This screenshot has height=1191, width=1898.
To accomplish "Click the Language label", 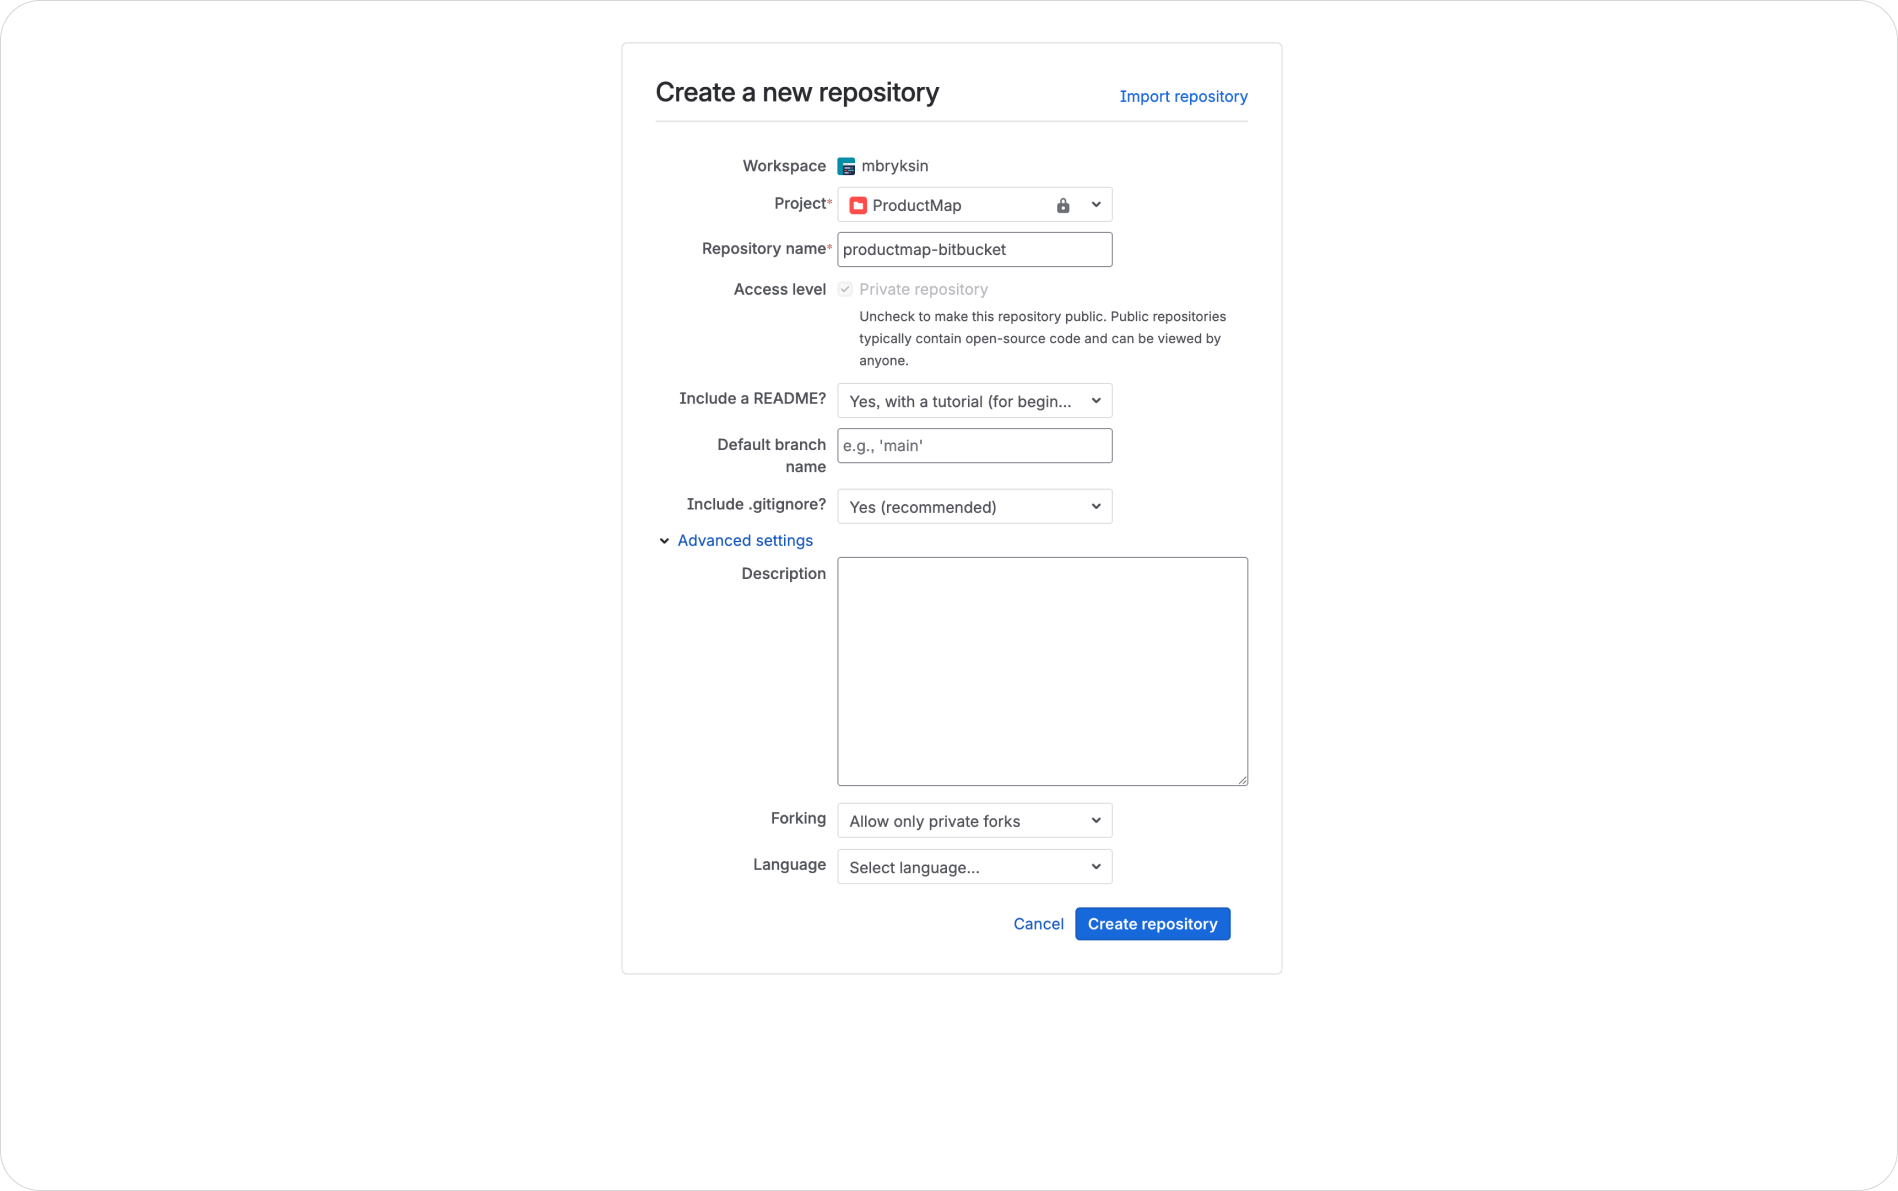I will [789, 864].
